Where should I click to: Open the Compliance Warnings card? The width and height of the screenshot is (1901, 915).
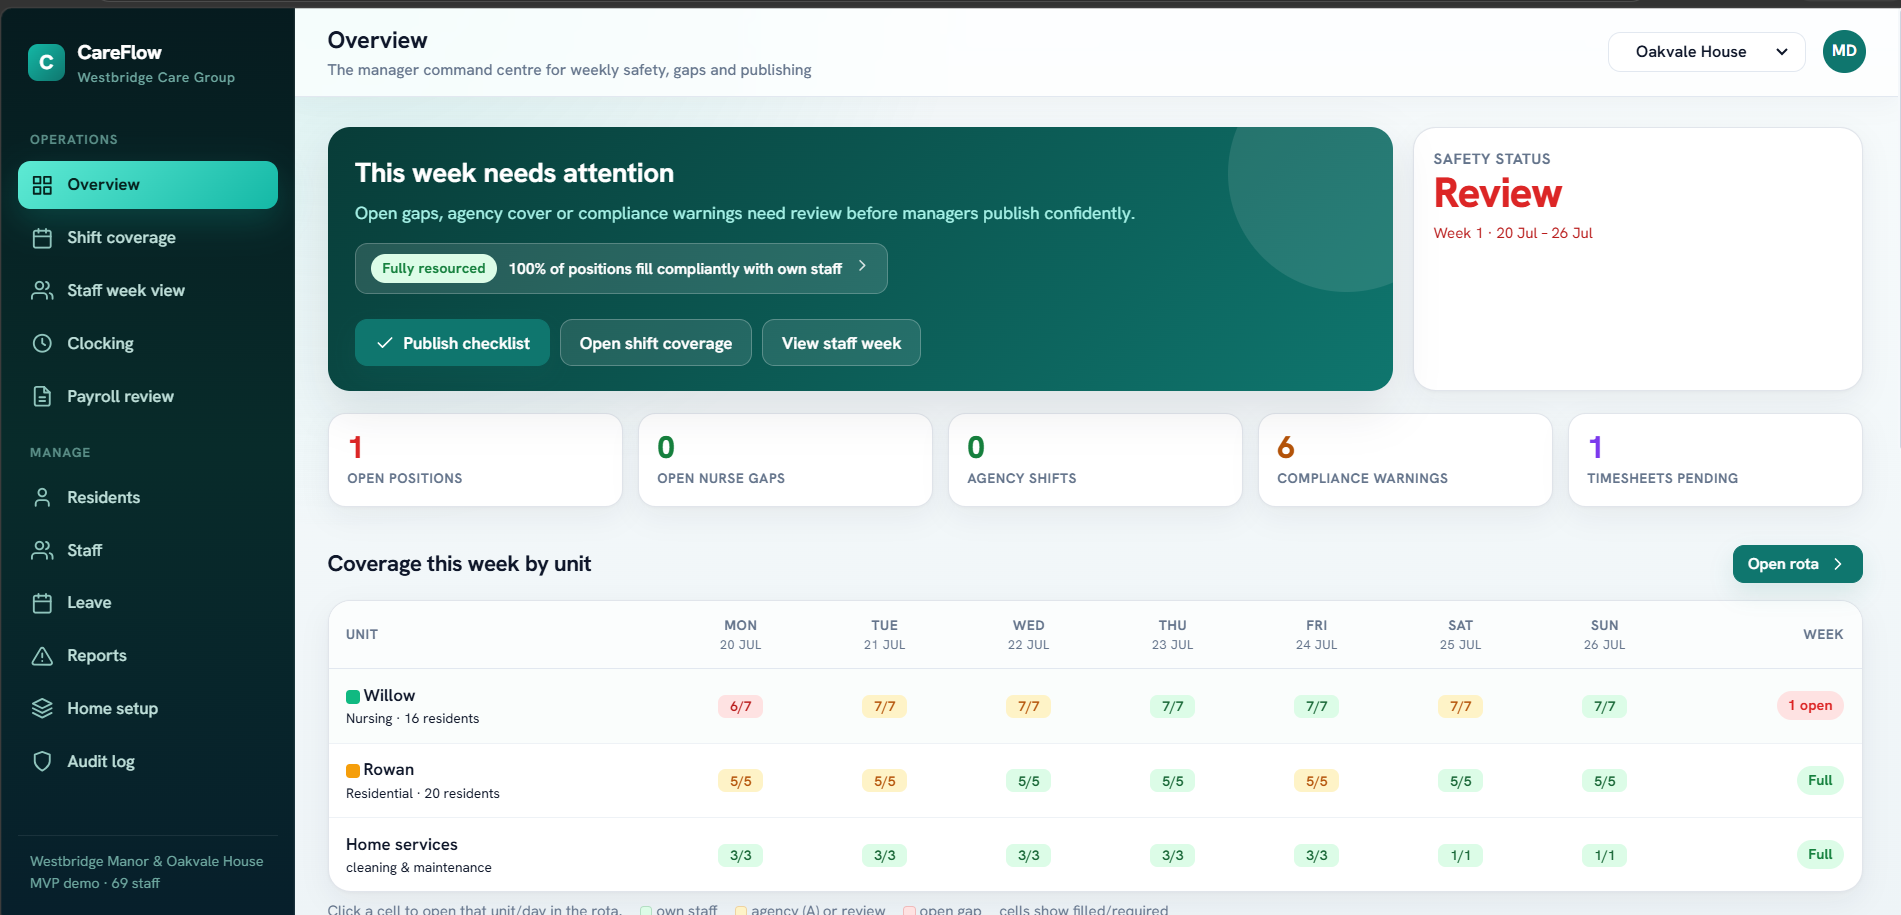1405,460
